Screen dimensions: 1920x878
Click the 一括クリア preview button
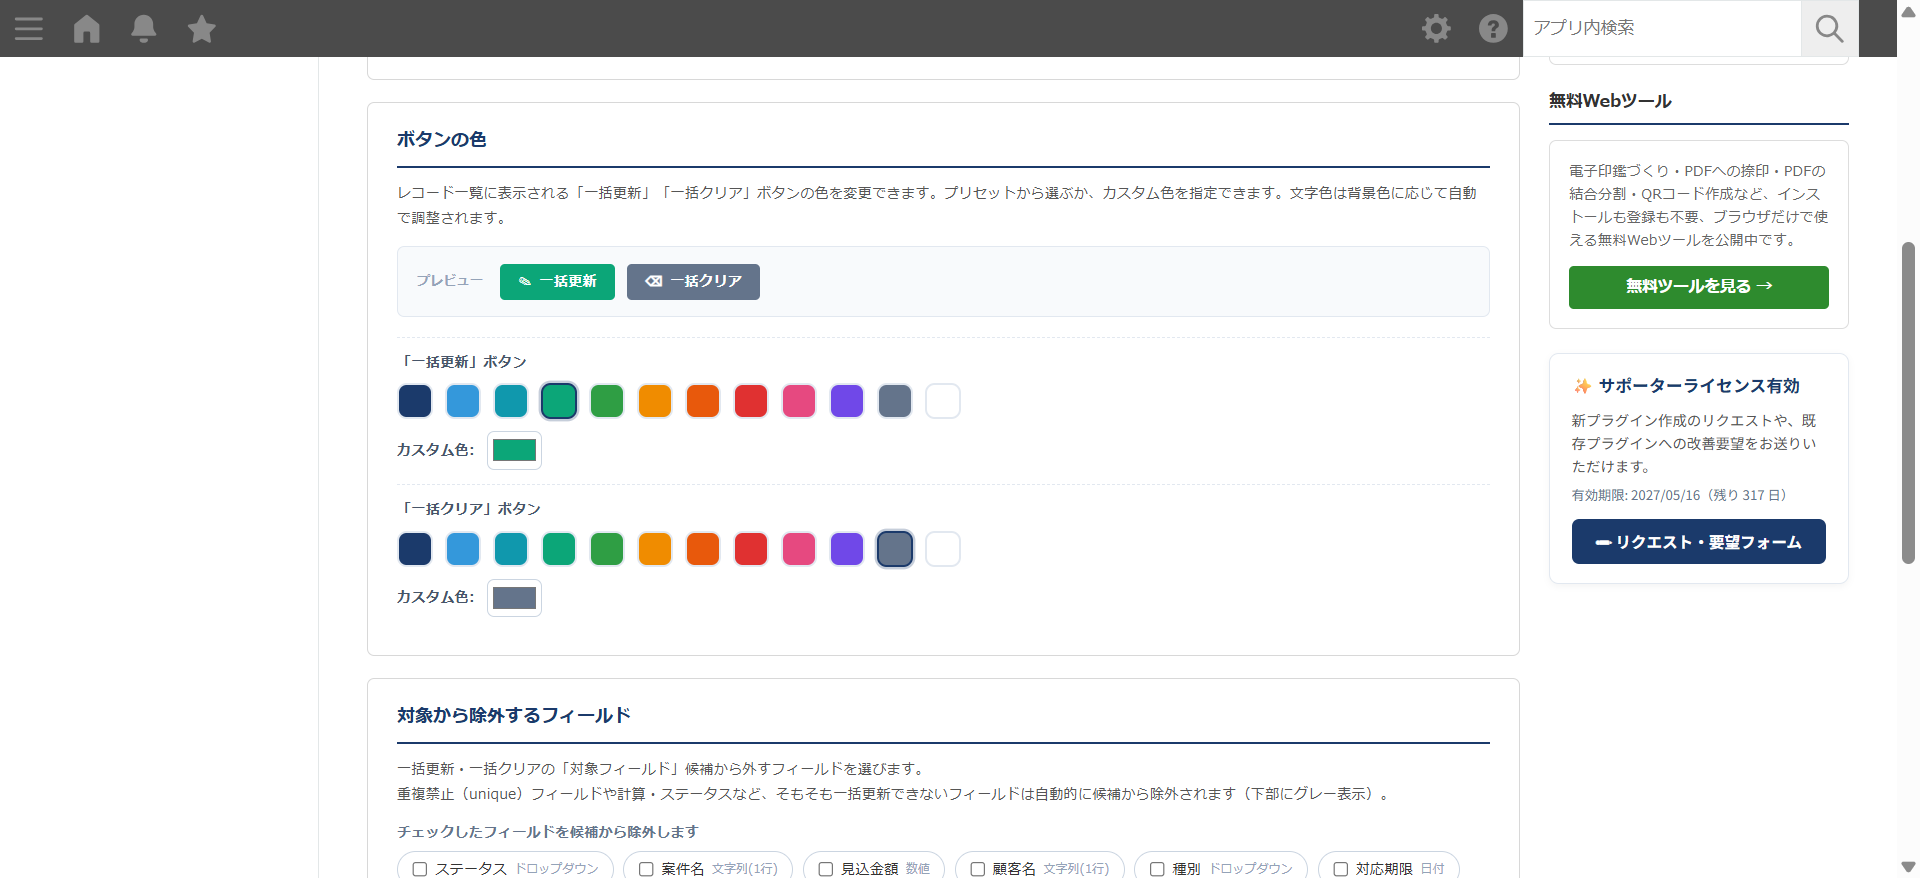coord(693,282)
